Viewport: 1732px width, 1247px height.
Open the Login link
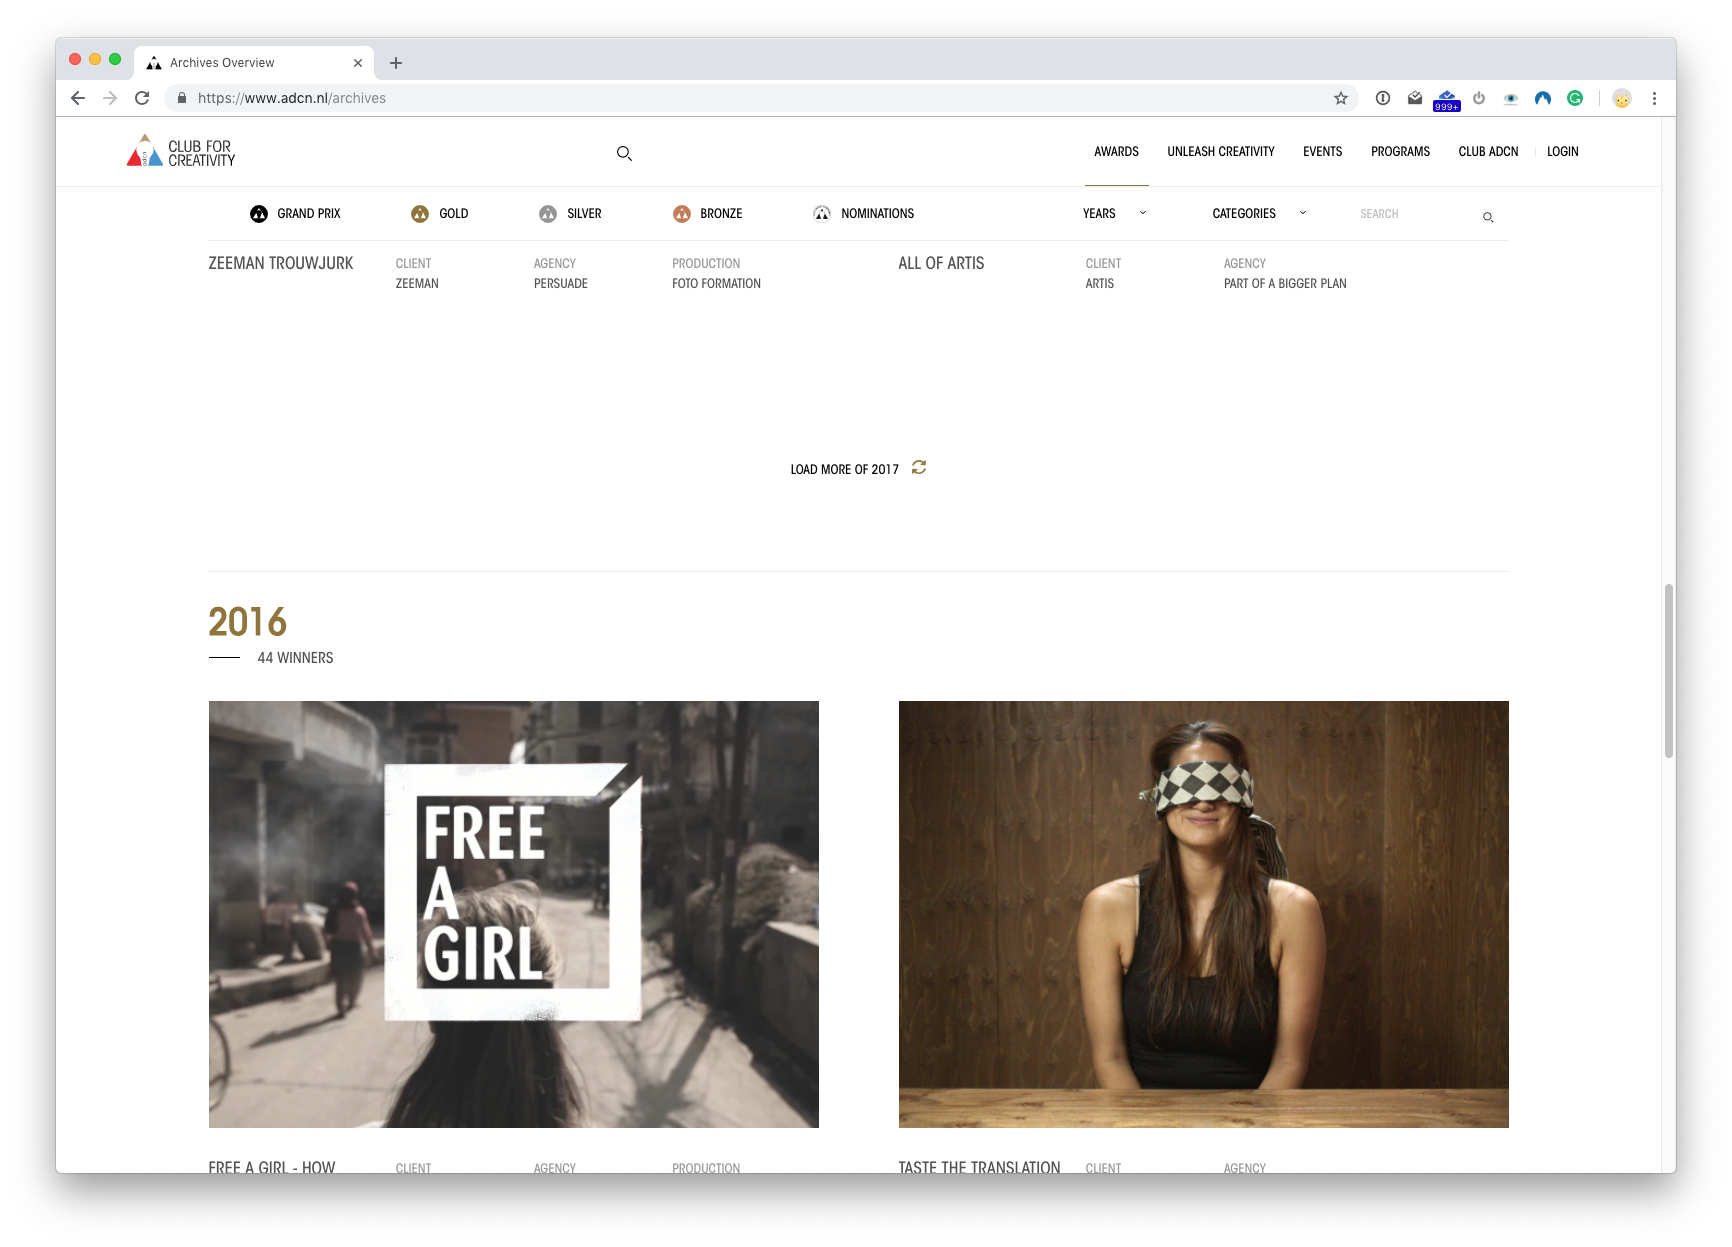click(1562, 151)
